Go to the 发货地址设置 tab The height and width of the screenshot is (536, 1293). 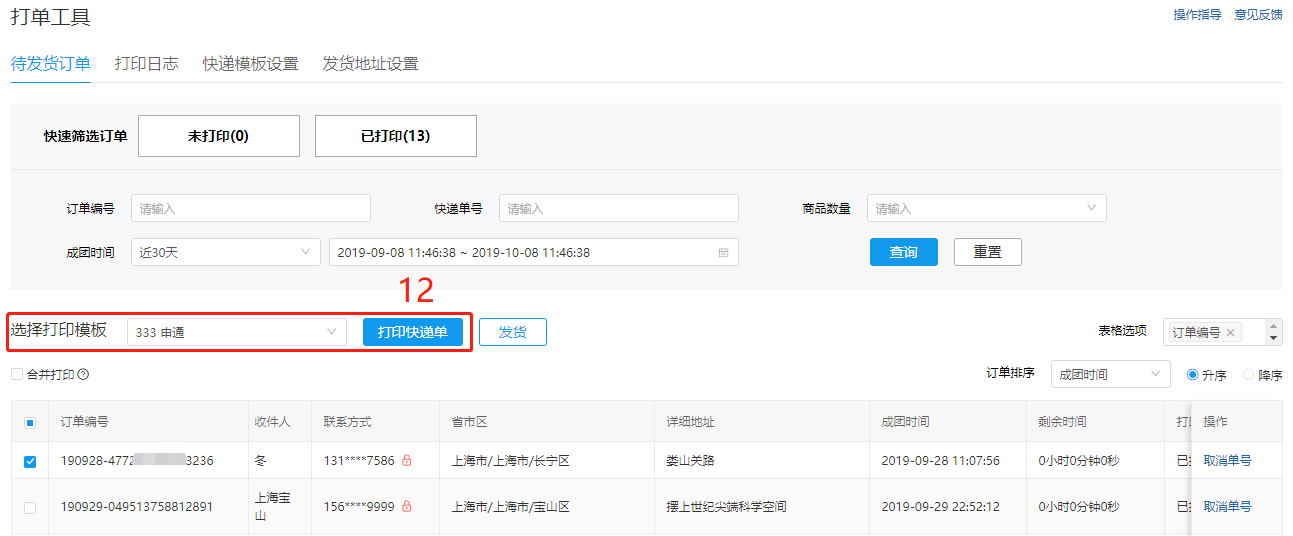(370, 64)
